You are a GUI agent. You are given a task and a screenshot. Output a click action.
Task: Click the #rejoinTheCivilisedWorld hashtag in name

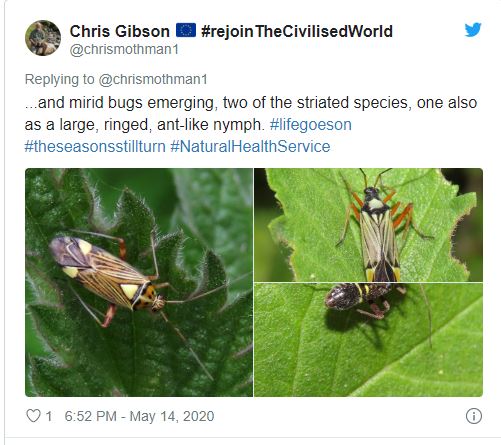297,31
